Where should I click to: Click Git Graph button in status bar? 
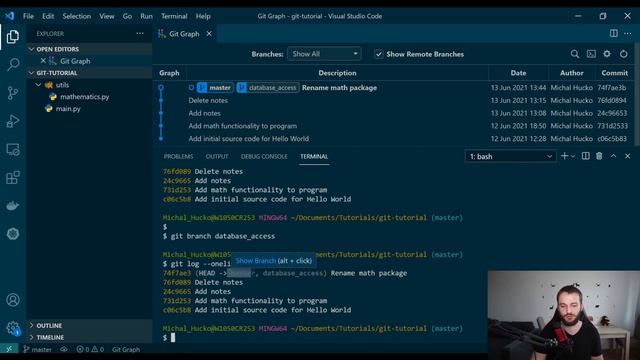click(126, 349)
